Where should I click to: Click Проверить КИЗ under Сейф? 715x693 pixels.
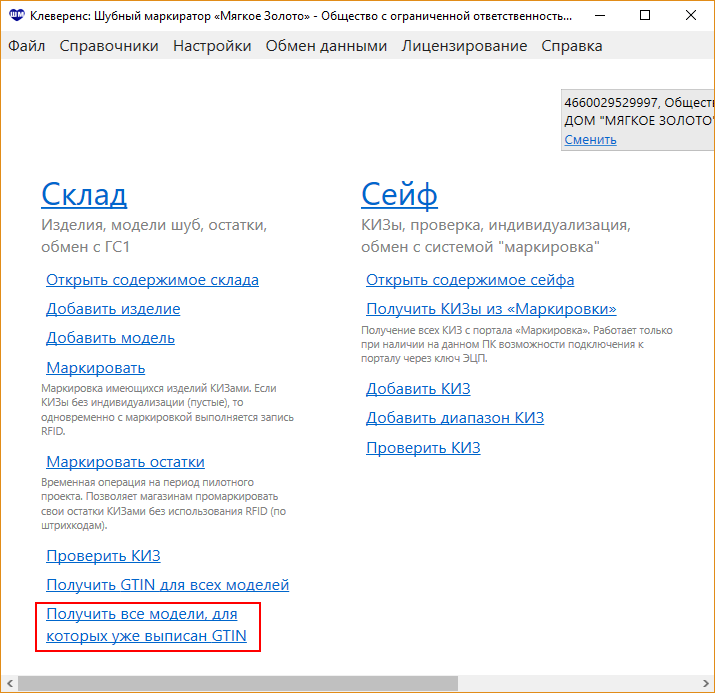click(423, 448)
